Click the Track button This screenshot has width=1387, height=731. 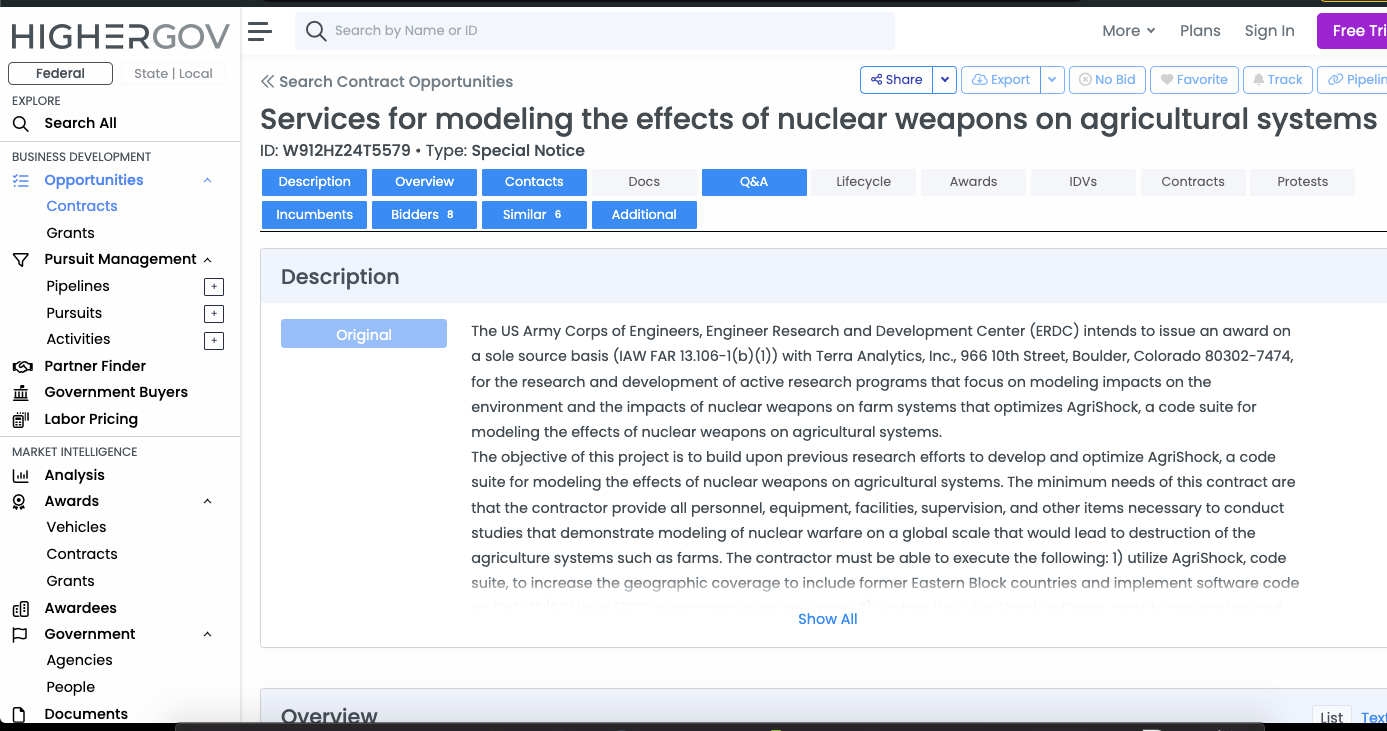[1278, 80]
